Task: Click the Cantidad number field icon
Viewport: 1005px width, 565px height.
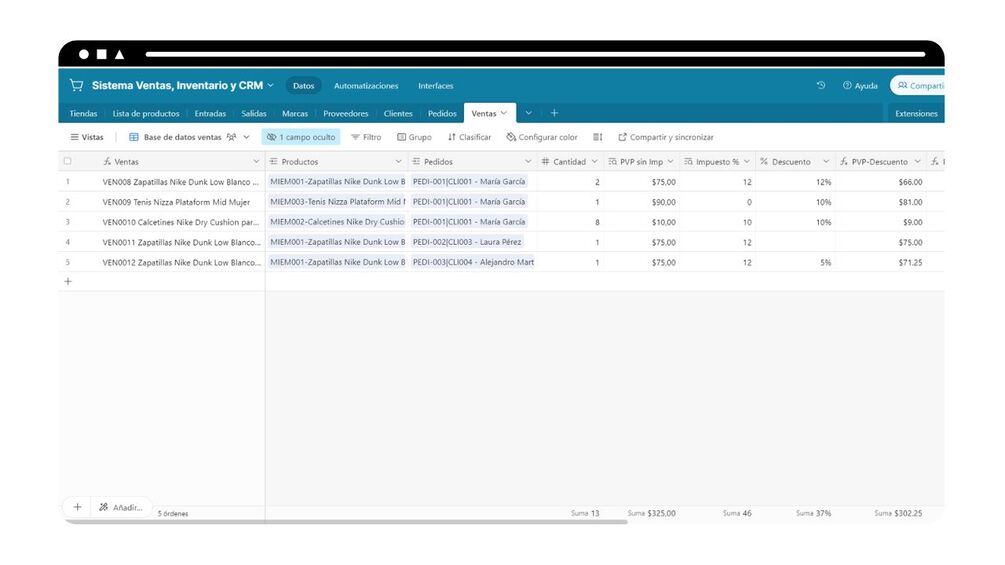Action: point(545,161)
